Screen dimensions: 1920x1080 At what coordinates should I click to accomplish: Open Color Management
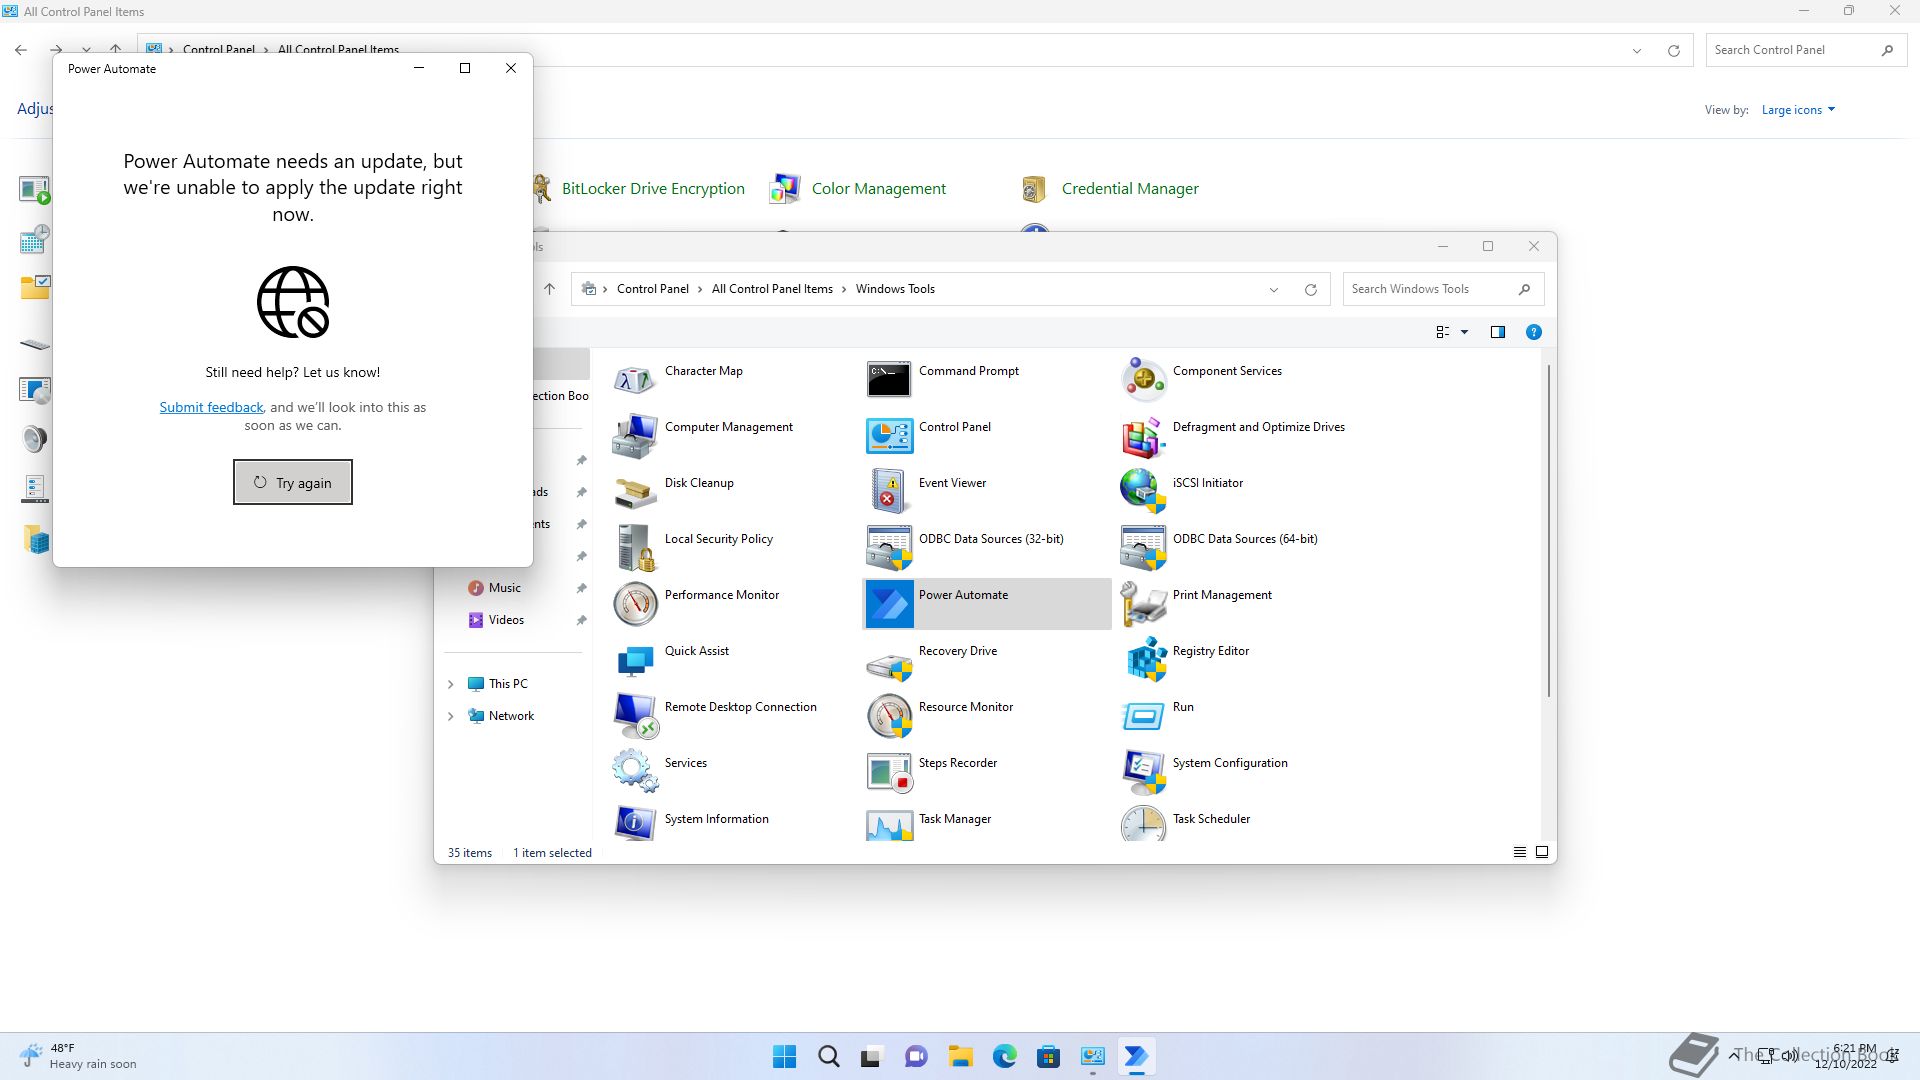coord(878,188)
